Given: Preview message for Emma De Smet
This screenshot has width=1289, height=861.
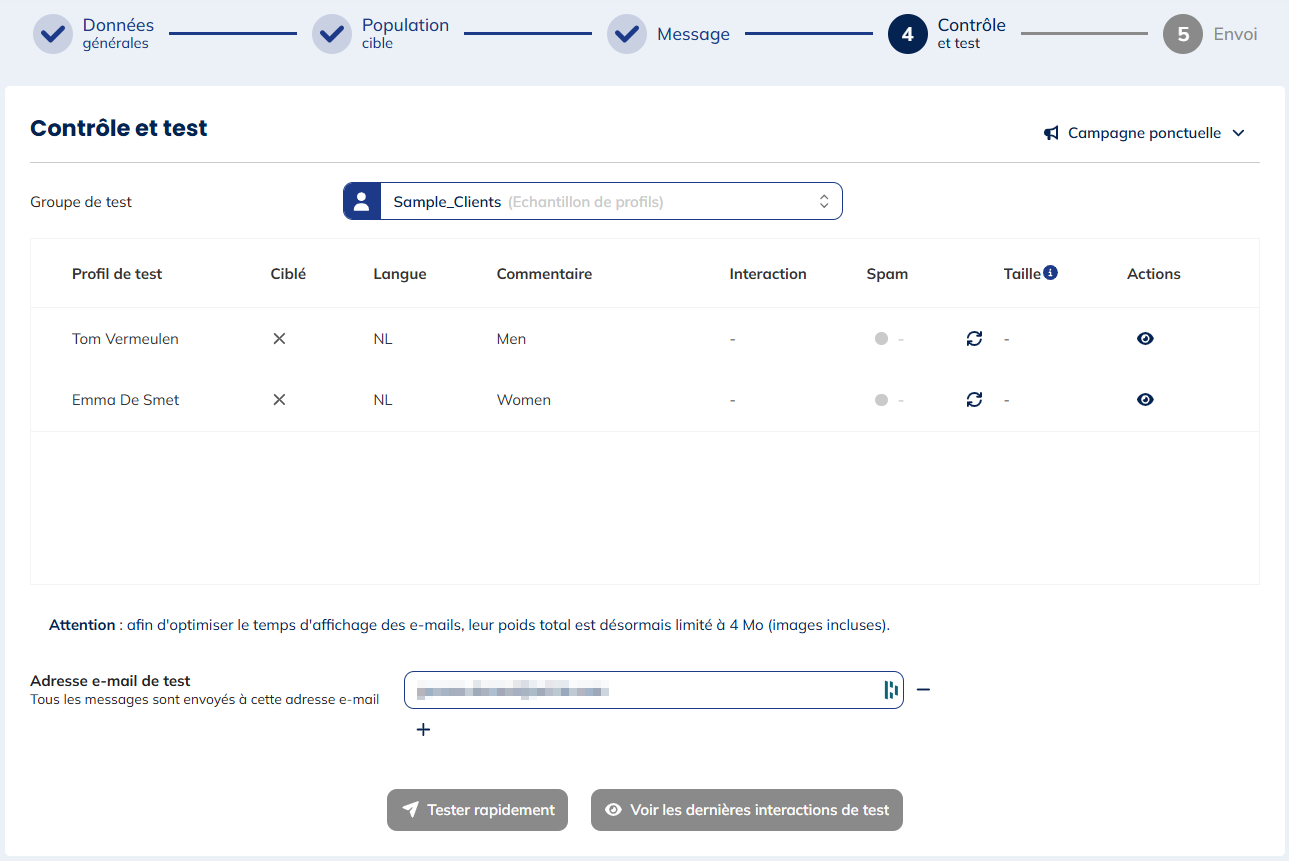Looking at the screenshot, I should [x=1145, y=400].
